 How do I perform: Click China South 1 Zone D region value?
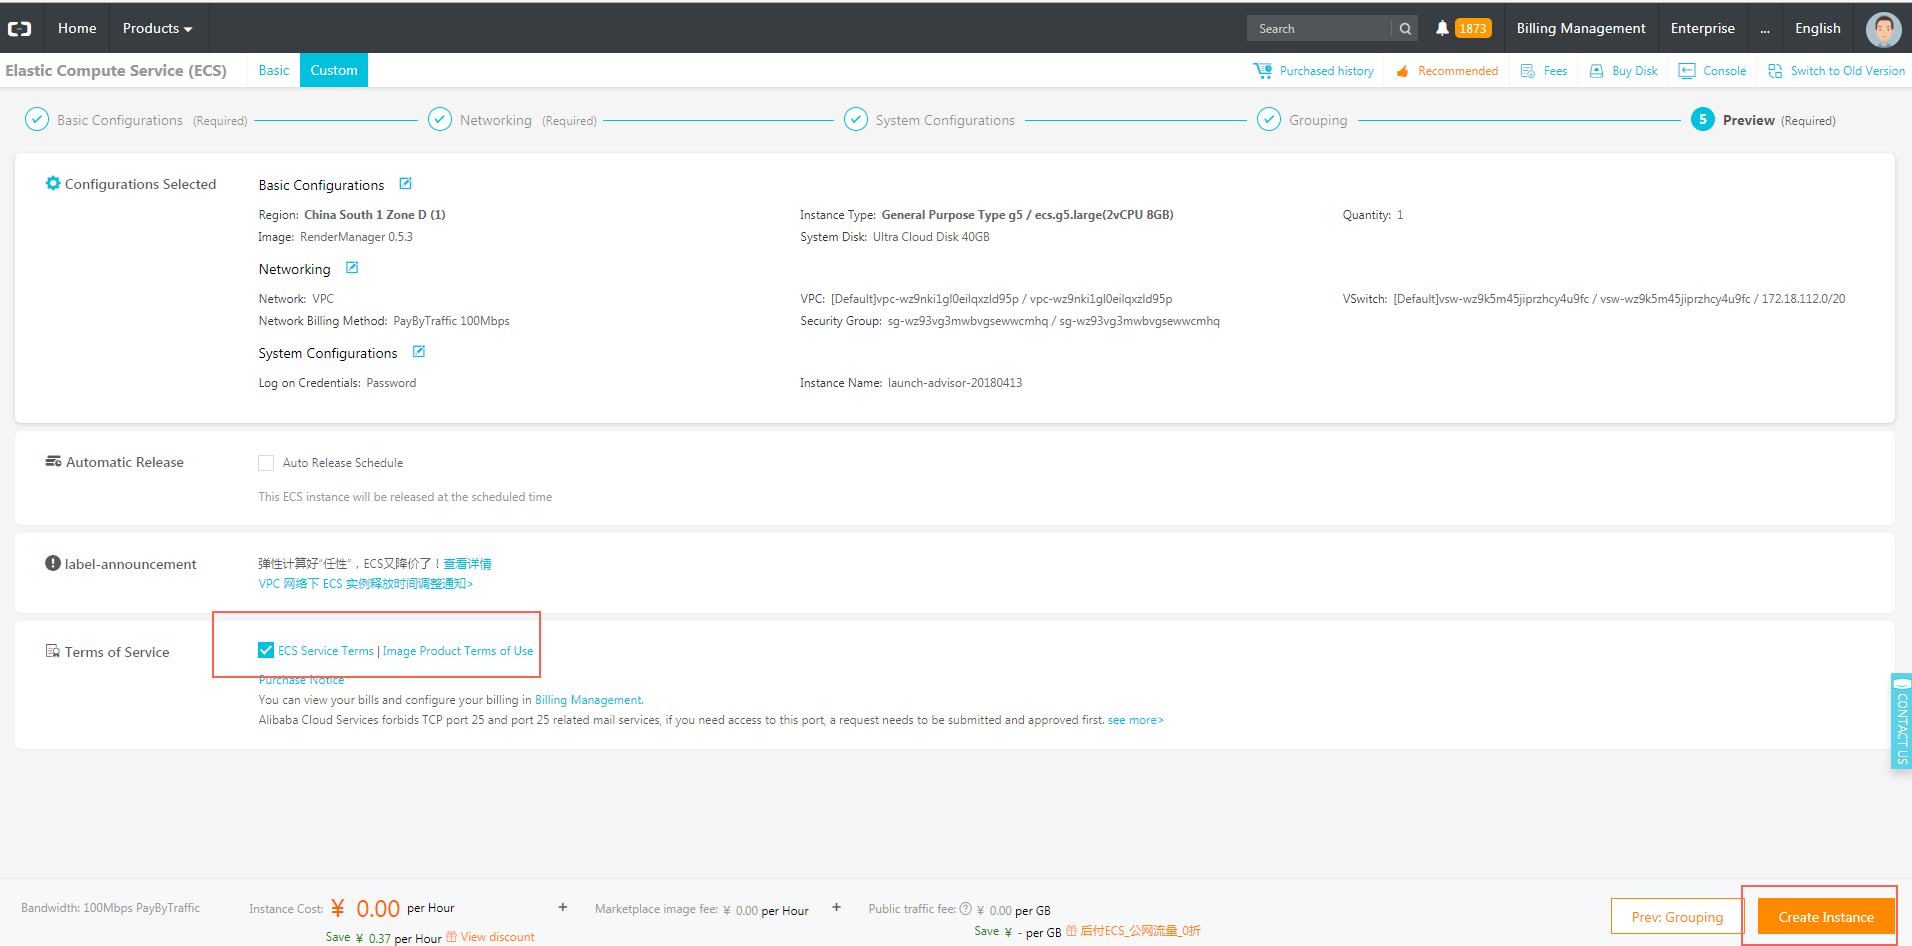tap(375, 215)
